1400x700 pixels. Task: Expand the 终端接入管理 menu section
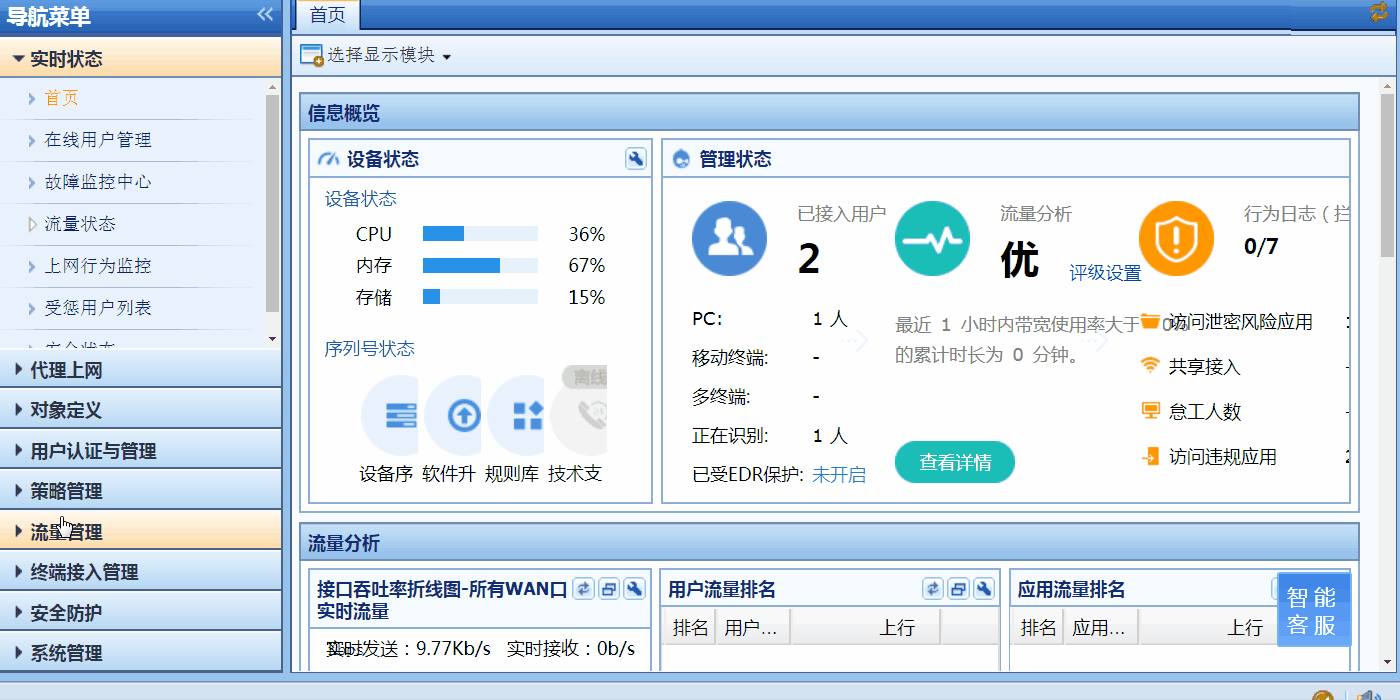point(141,572)
